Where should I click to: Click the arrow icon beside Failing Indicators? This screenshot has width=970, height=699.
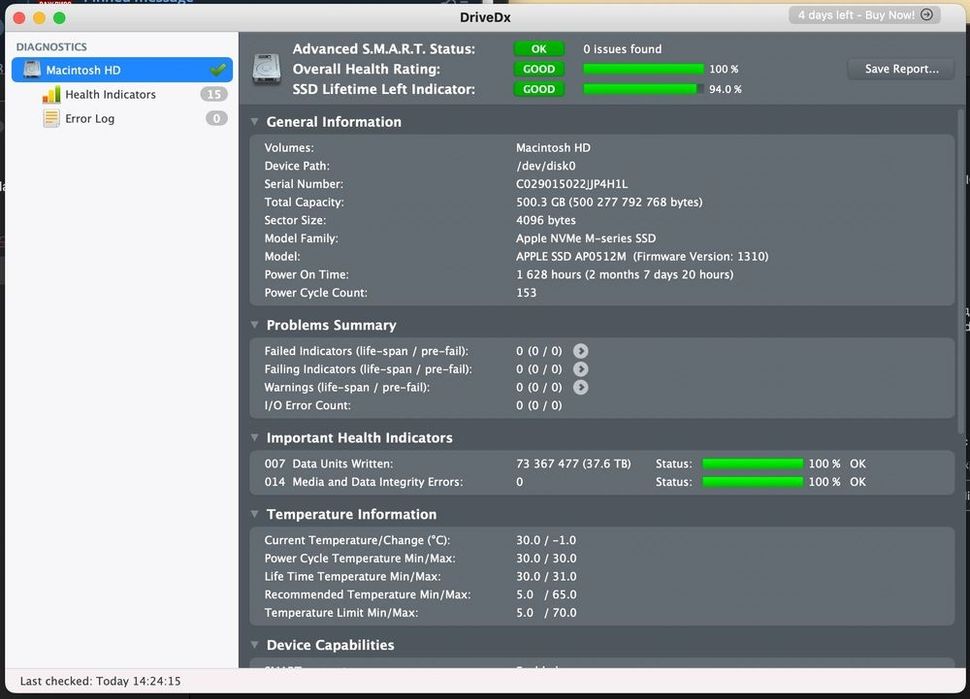(x=580, y=369)
